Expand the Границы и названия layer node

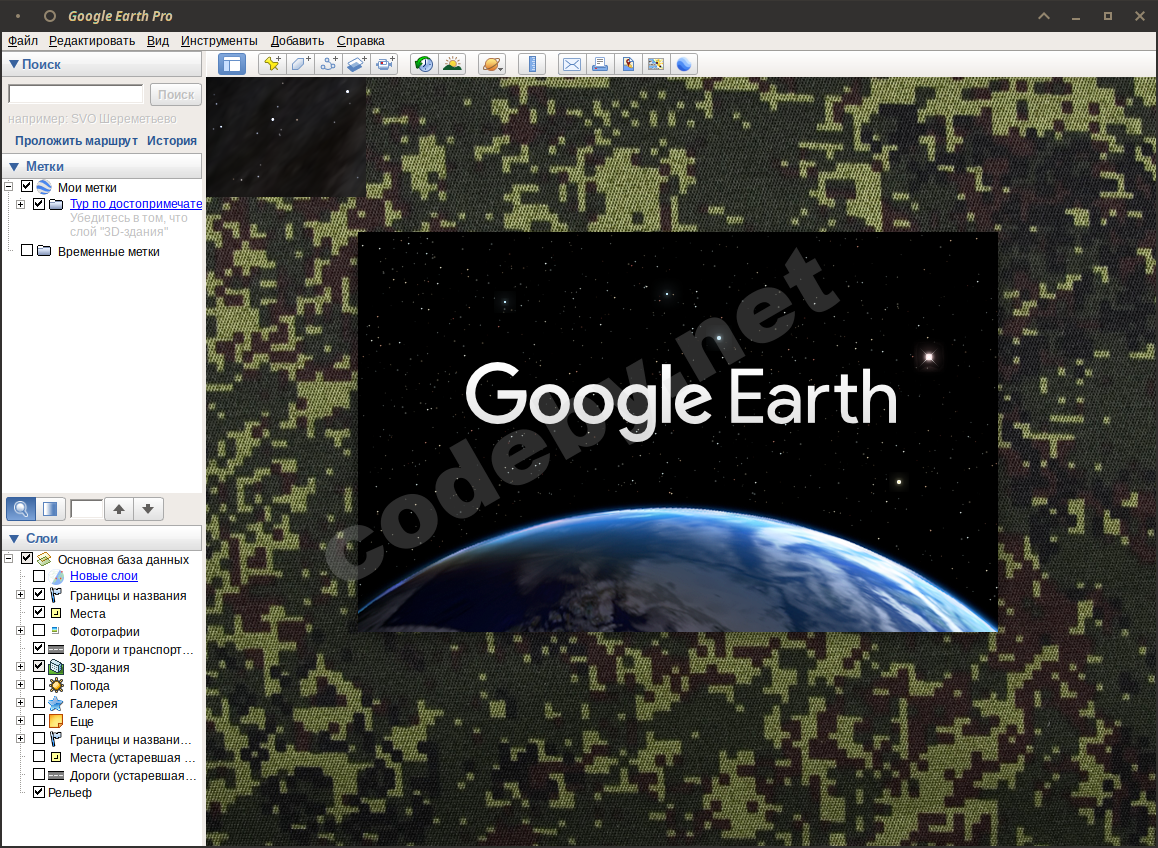pyautogui.click(x=21, y=595)
